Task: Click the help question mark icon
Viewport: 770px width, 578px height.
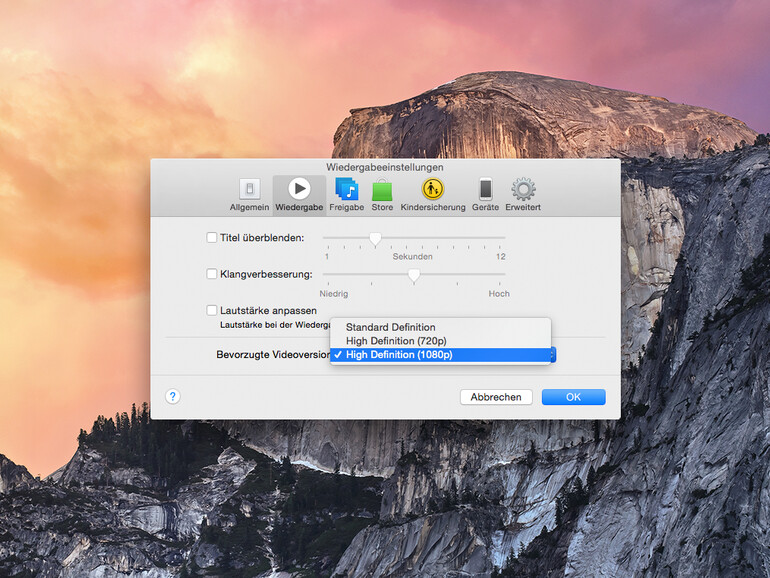Action: tap(172, 396)
